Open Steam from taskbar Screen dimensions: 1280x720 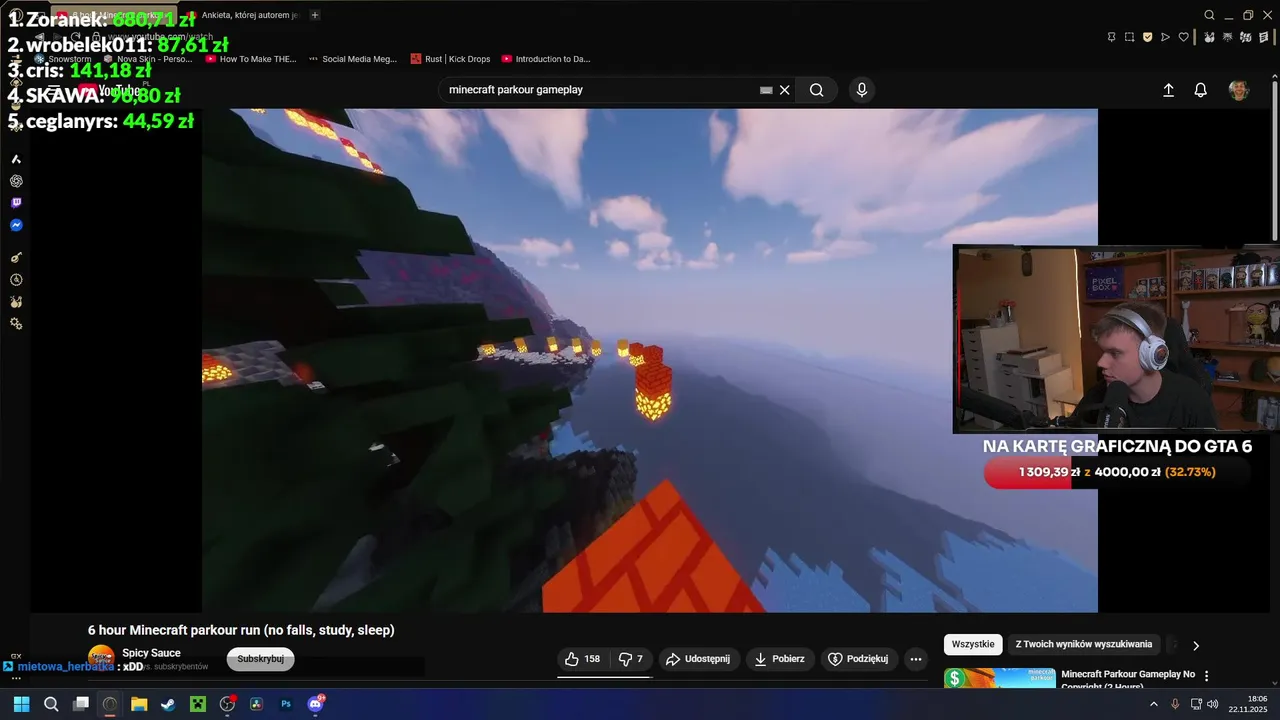pos(169,704)
